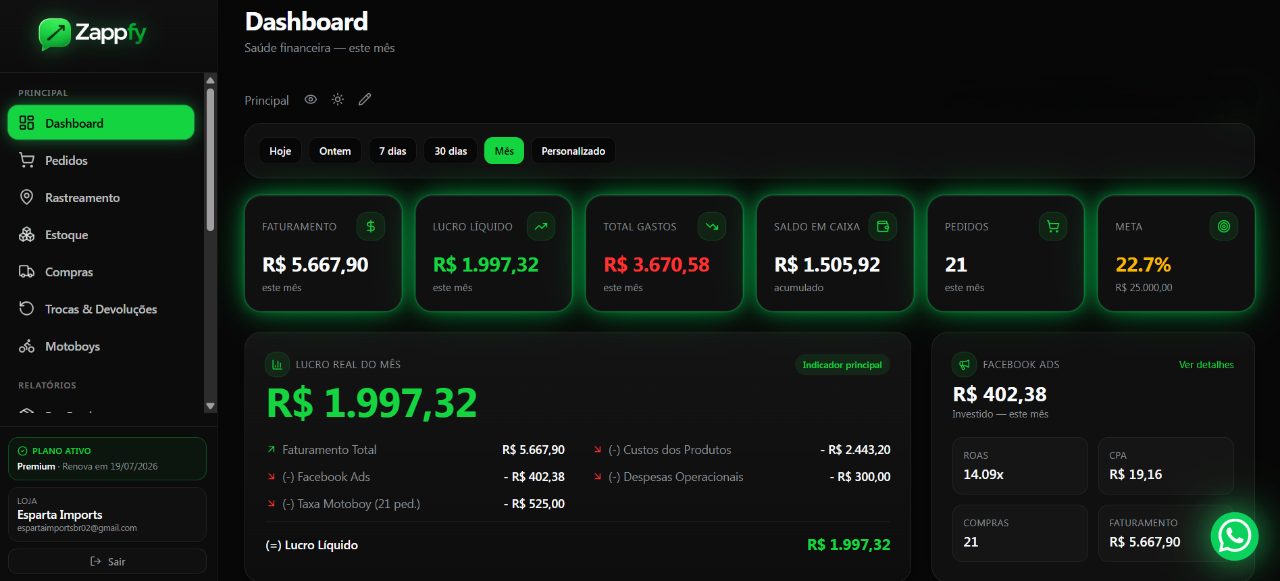Click the Sair logout button
The width and height of the screenshot is (1280, 581).
[107, 561]
